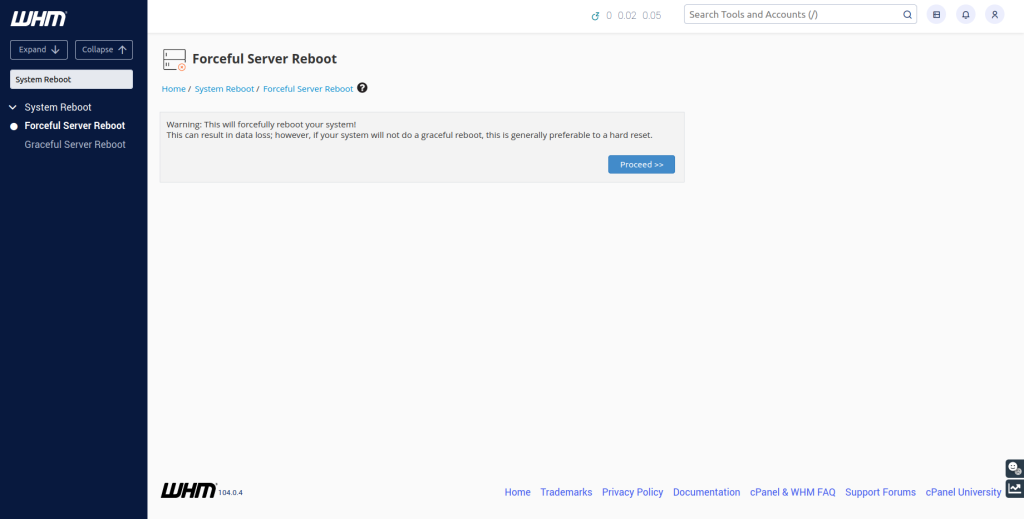Viewport: 1024px width, 519px height.
Task: Click the sidebar filter box with System Reboot
Action: click(71, 79)
